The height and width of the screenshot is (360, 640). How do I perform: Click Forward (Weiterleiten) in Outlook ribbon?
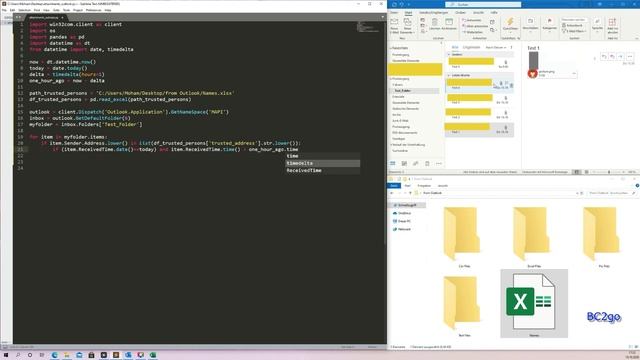tap(473, 32)
